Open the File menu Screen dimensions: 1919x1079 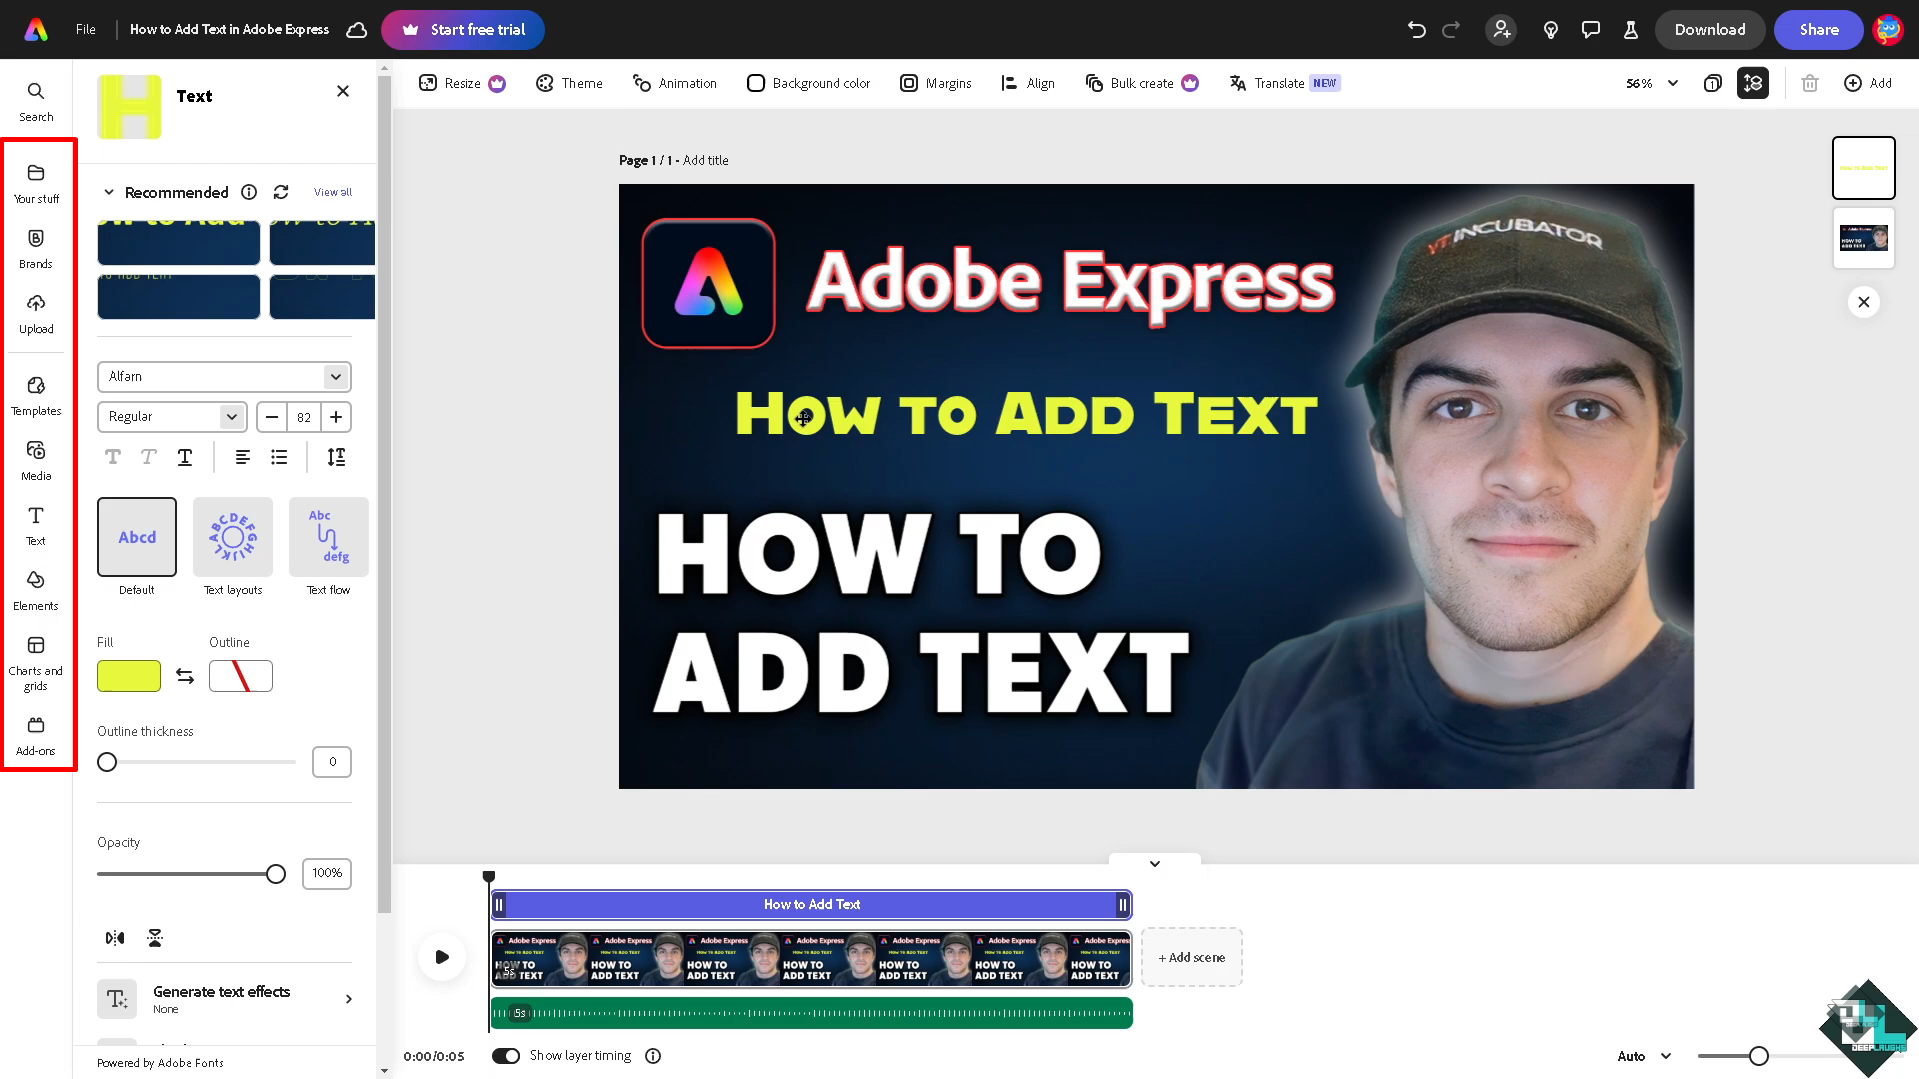coord(86,29)
